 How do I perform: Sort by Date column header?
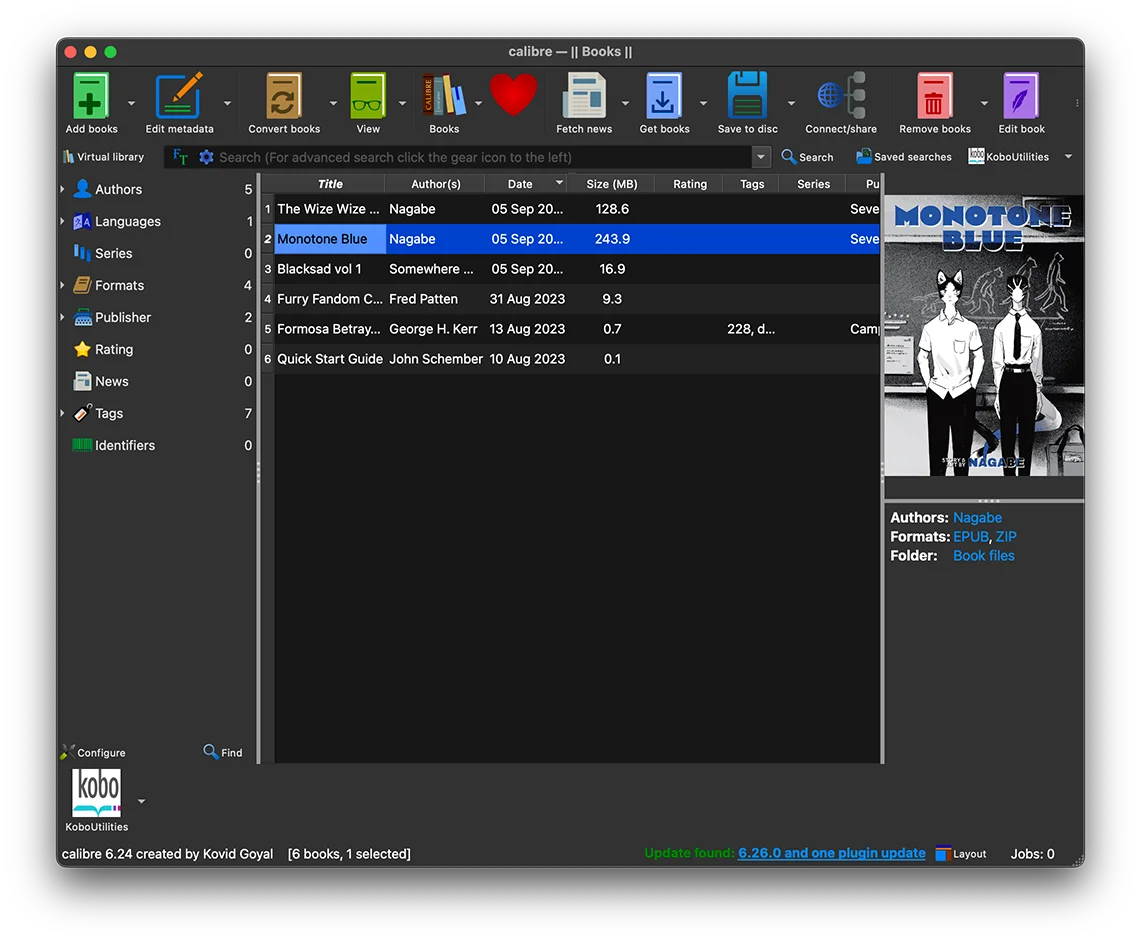point(526,184)
